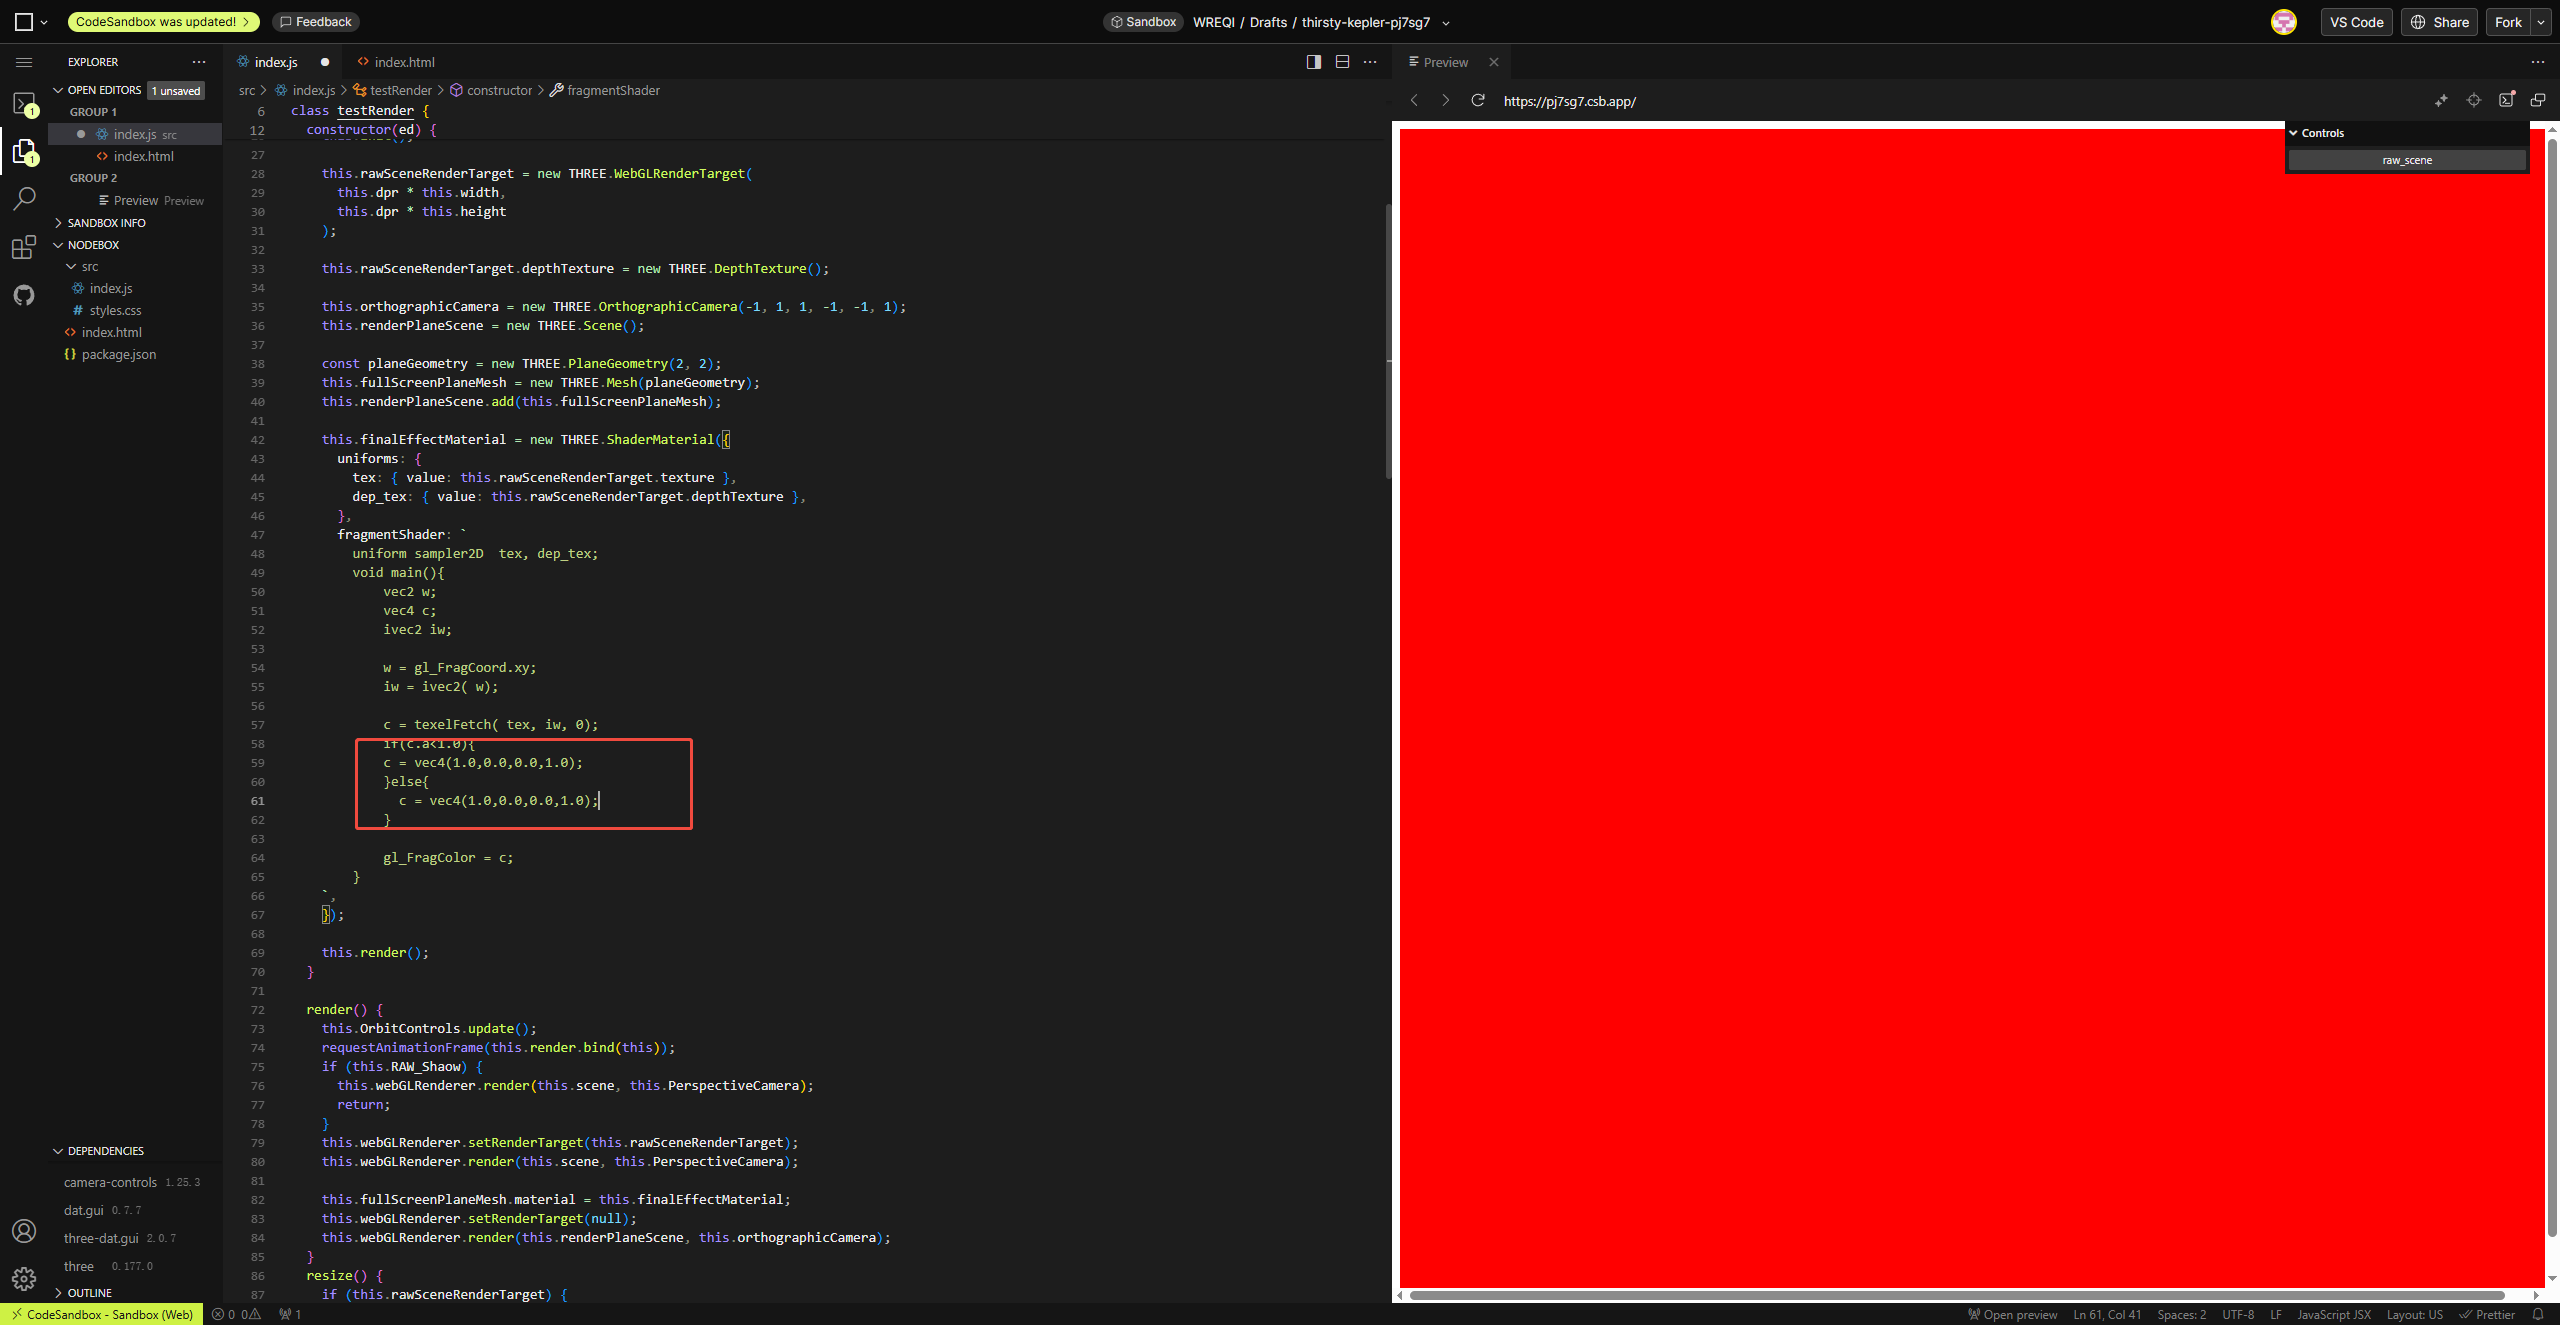
Task: Expand the OUTLINE section
Action: [x=58, y=1293]
